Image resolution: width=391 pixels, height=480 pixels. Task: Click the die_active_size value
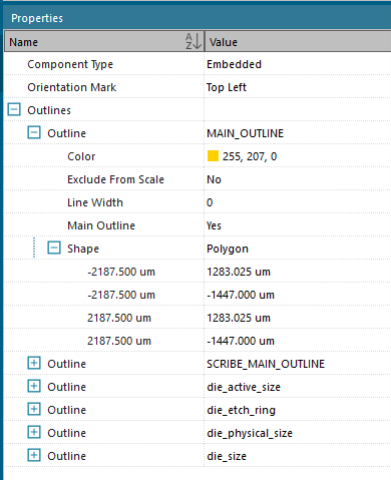point(244,387)
